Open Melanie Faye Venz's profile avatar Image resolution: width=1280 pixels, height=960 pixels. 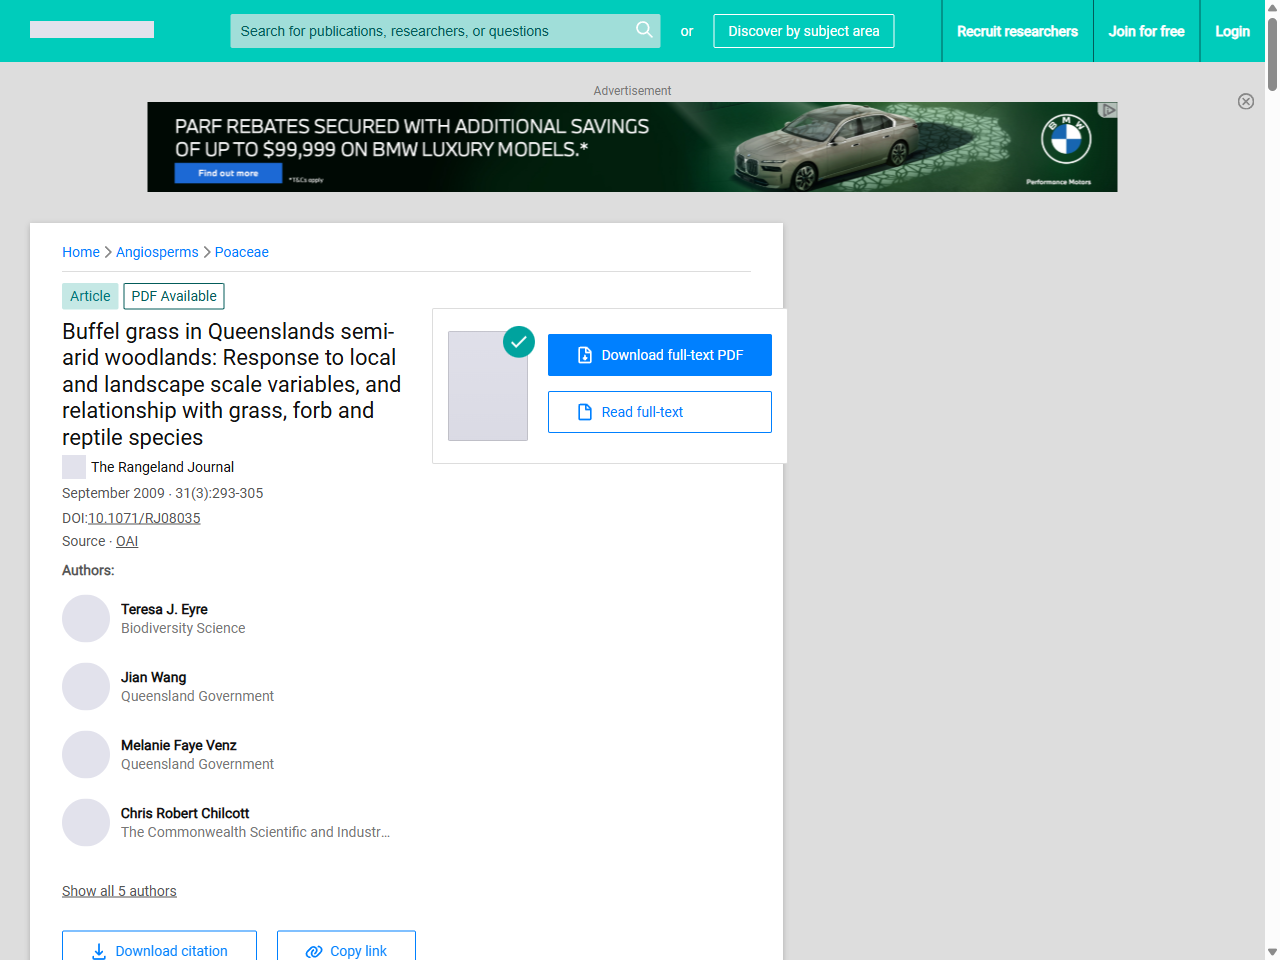click(x=86, y=755)
